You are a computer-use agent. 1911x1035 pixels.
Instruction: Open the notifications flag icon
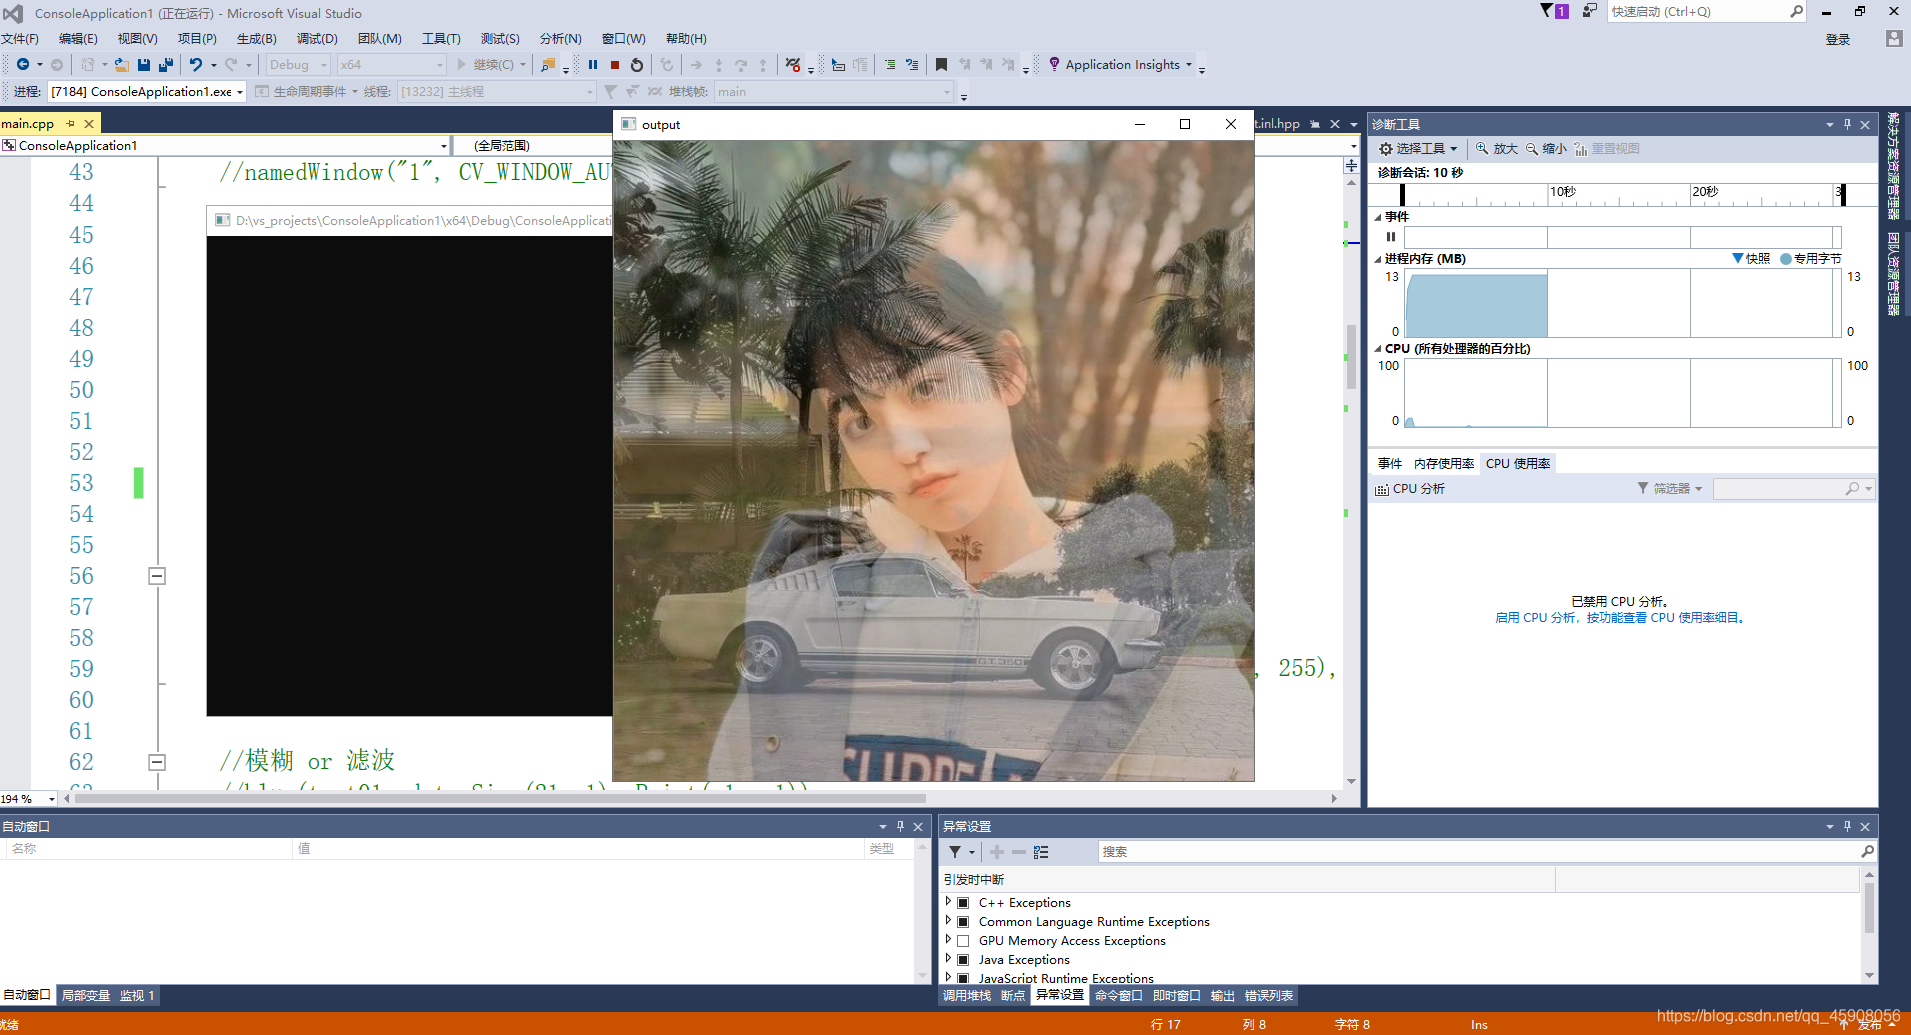[1554, 11]
